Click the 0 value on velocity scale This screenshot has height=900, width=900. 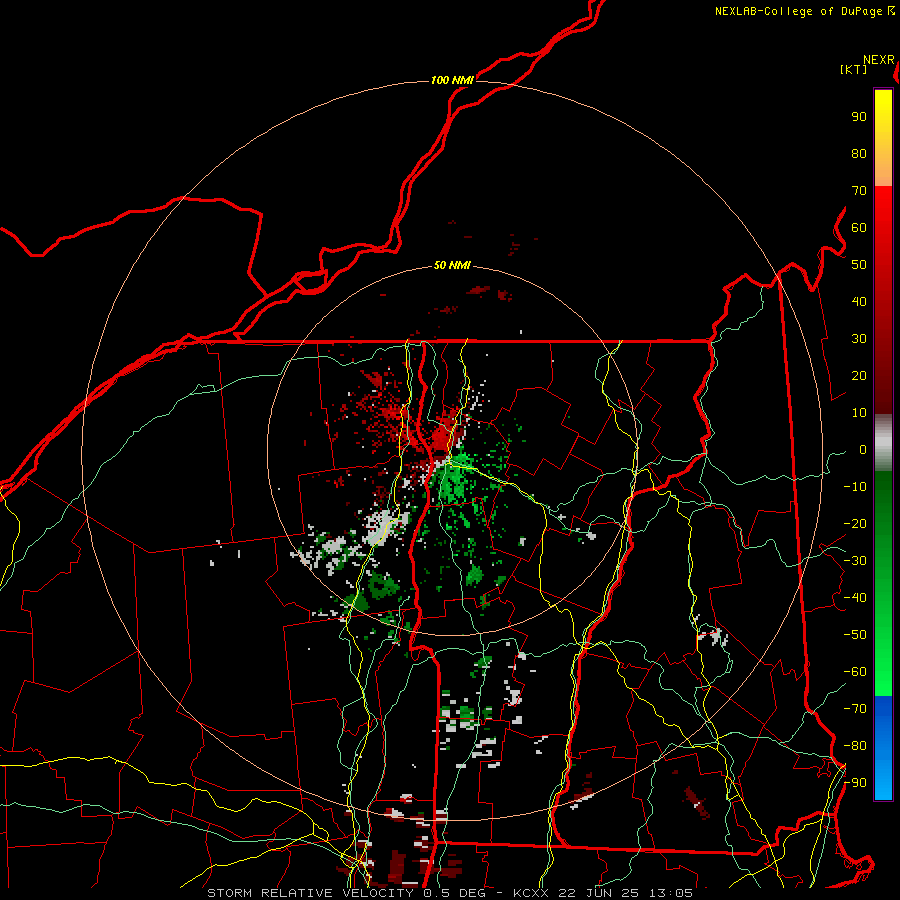(863, 449)
